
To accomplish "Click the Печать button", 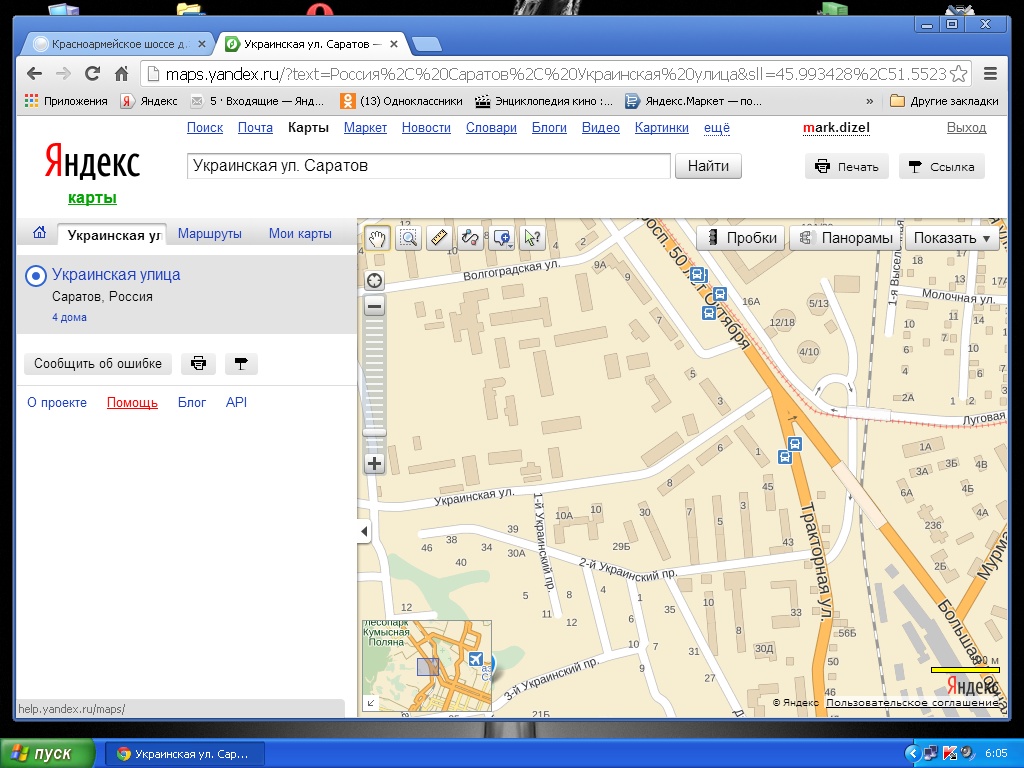I will tap(846, 167).
